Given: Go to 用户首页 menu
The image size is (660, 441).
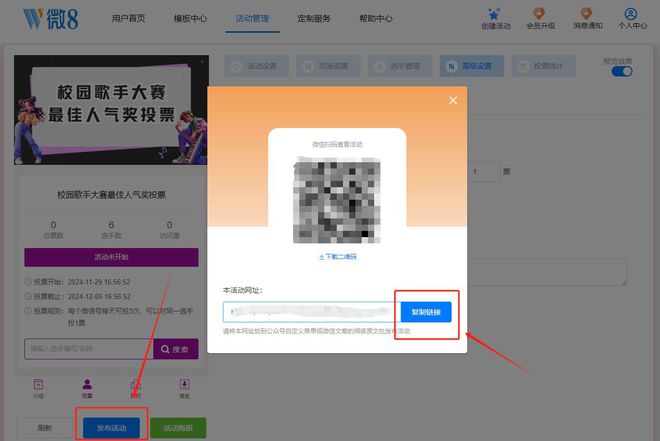Looking at the screenshot, I should click(x=128, y=19).
